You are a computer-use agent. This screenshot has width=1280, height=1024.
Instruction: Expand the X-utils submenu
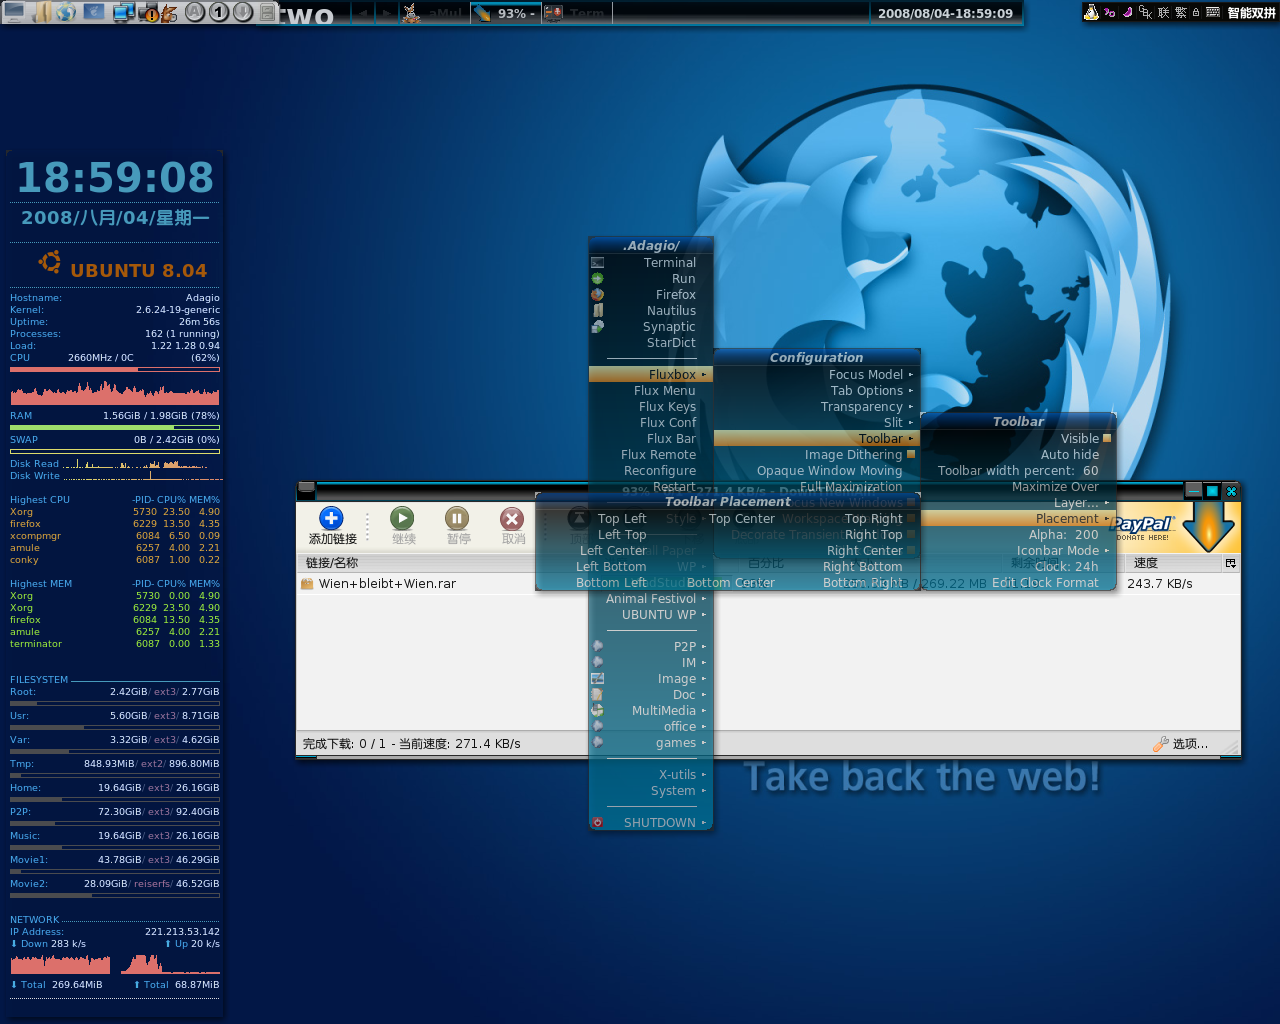pos(651,774)
